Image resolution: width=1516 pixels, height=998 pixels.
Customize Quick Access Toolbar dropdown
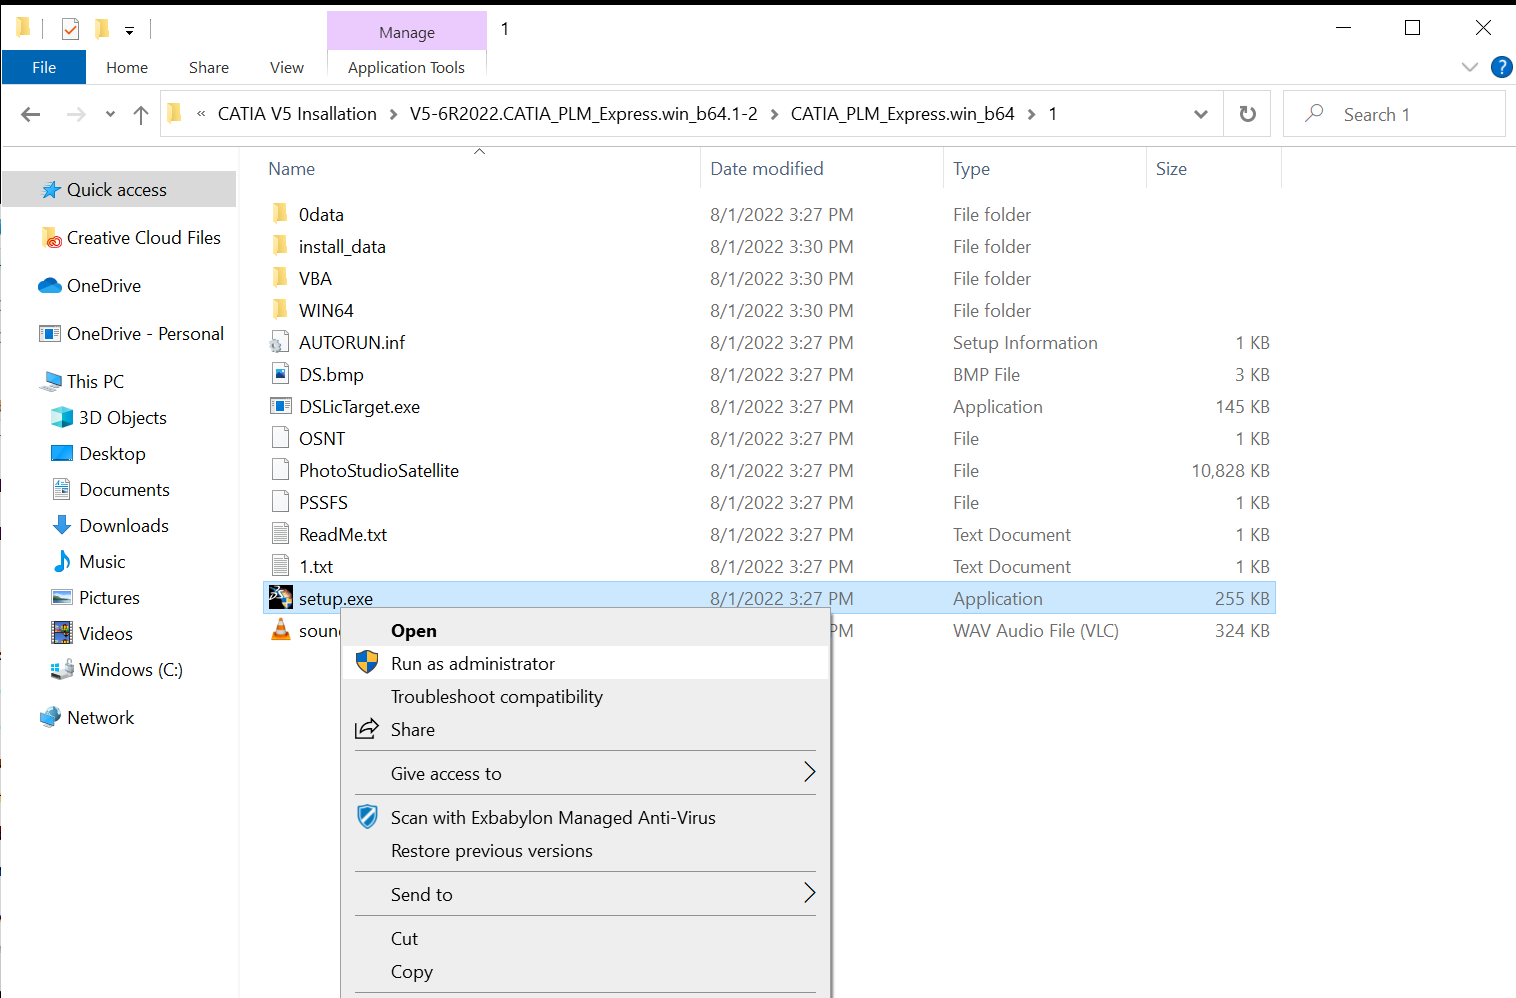tap(129, 30)
